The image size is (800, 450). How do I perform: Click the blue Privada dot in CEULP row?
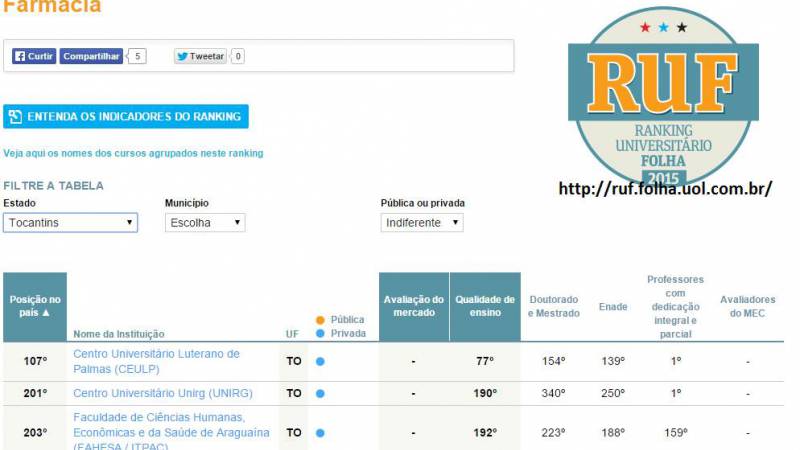click(x=320, y=361)
